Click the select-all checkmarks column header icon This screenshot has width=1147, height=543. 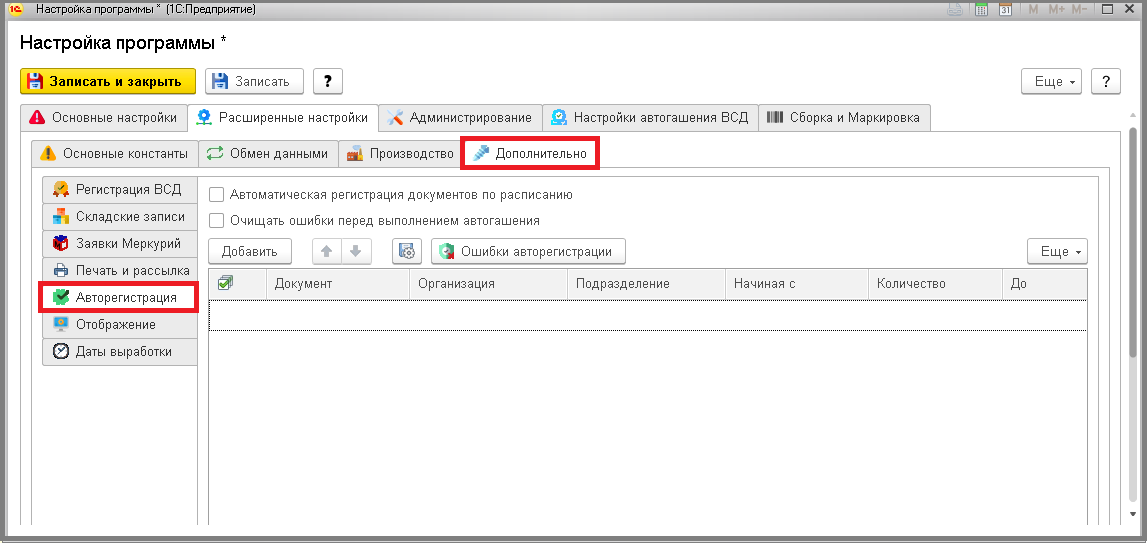coord(225,282)
